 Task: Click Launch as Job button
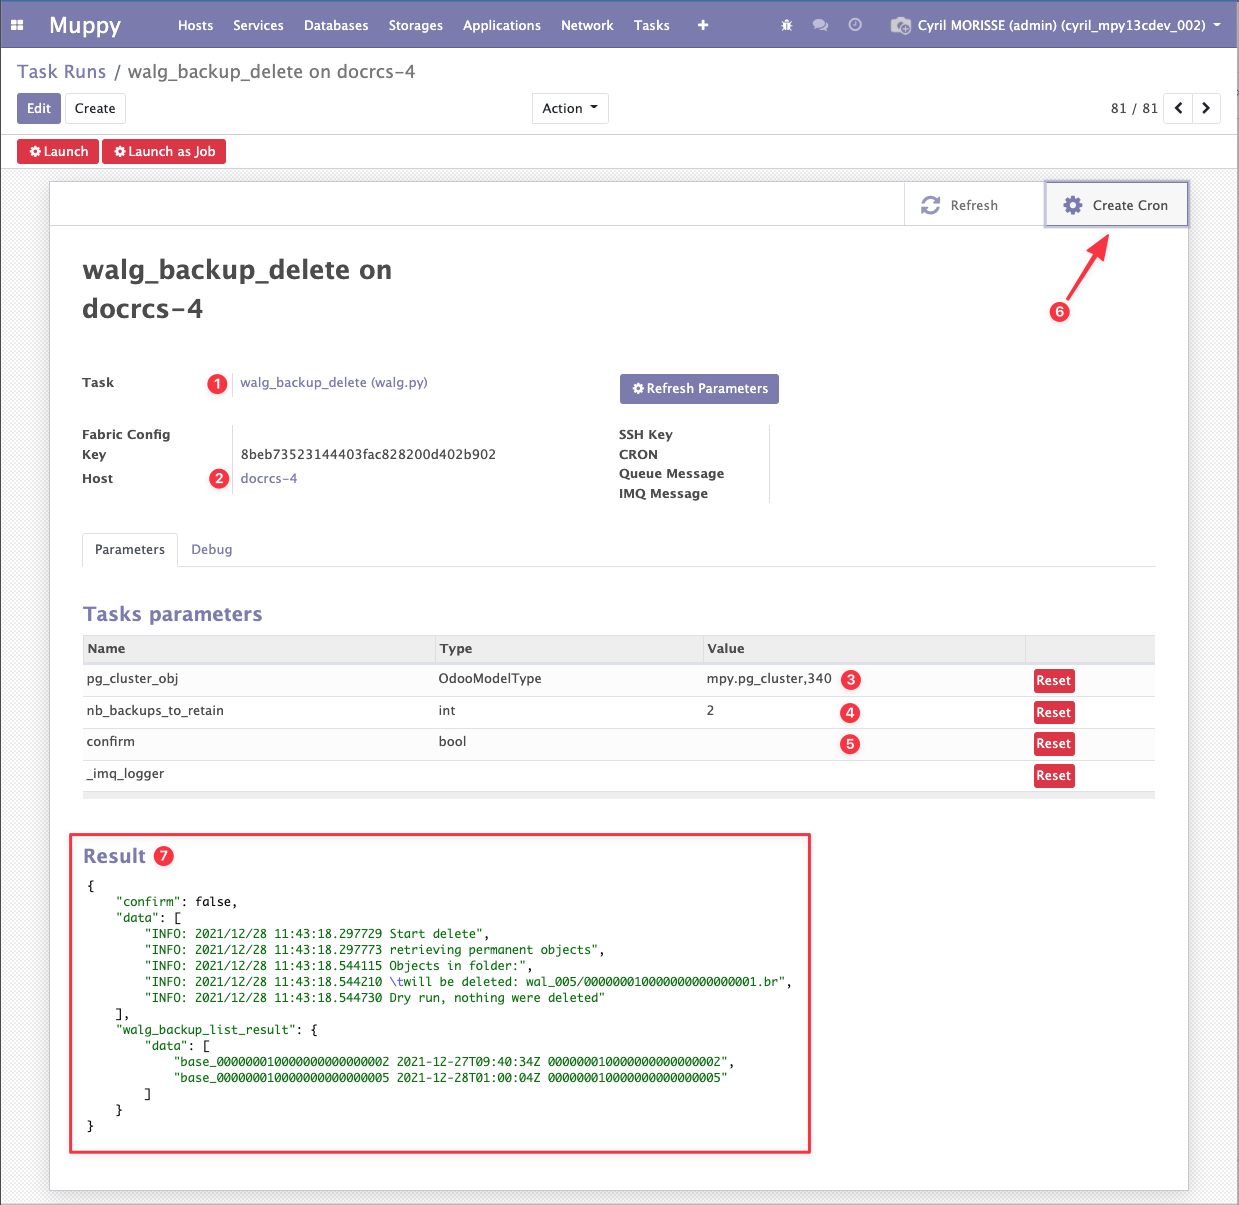point(164,151)
